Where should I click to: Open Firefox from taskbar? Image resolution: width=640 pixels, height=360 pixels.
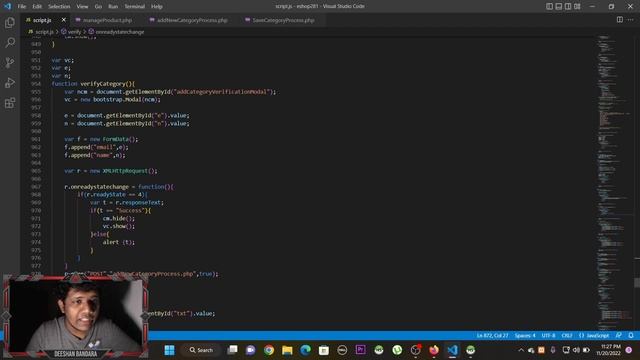(x=433, y=350)
